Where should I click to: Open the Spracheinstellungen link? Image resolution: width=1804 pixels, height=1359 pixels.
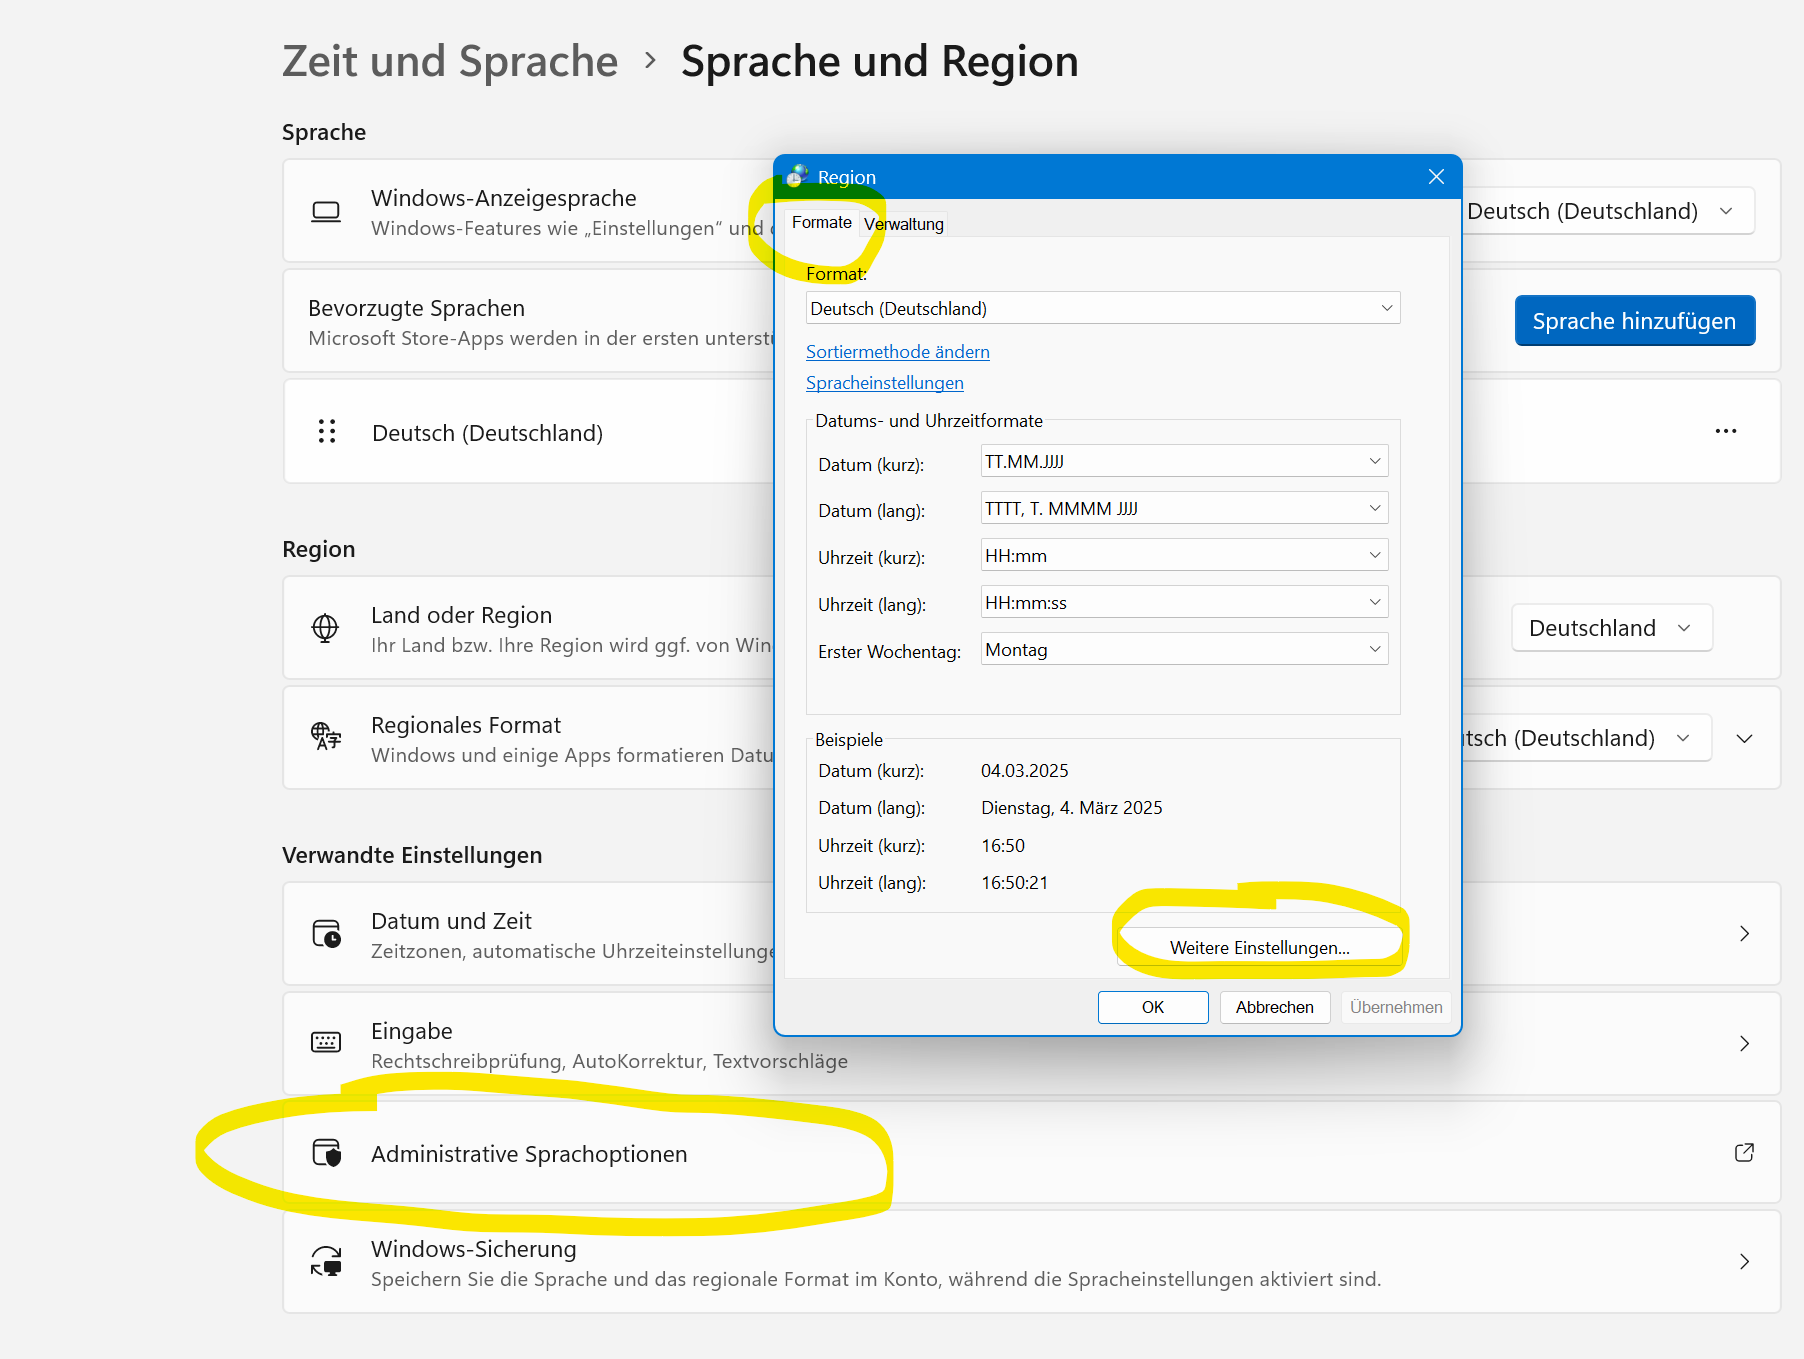pyautogui.click(x=885, y=383)
